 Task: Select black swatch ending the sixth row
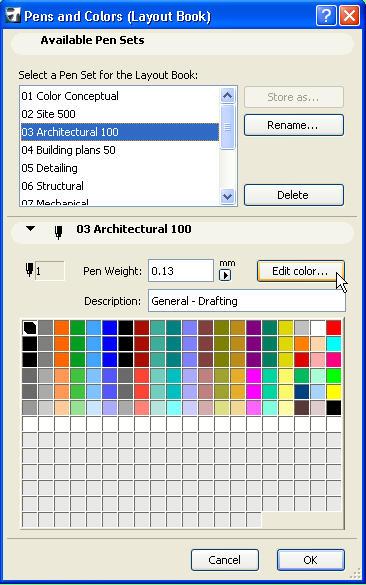click(334, 408)
